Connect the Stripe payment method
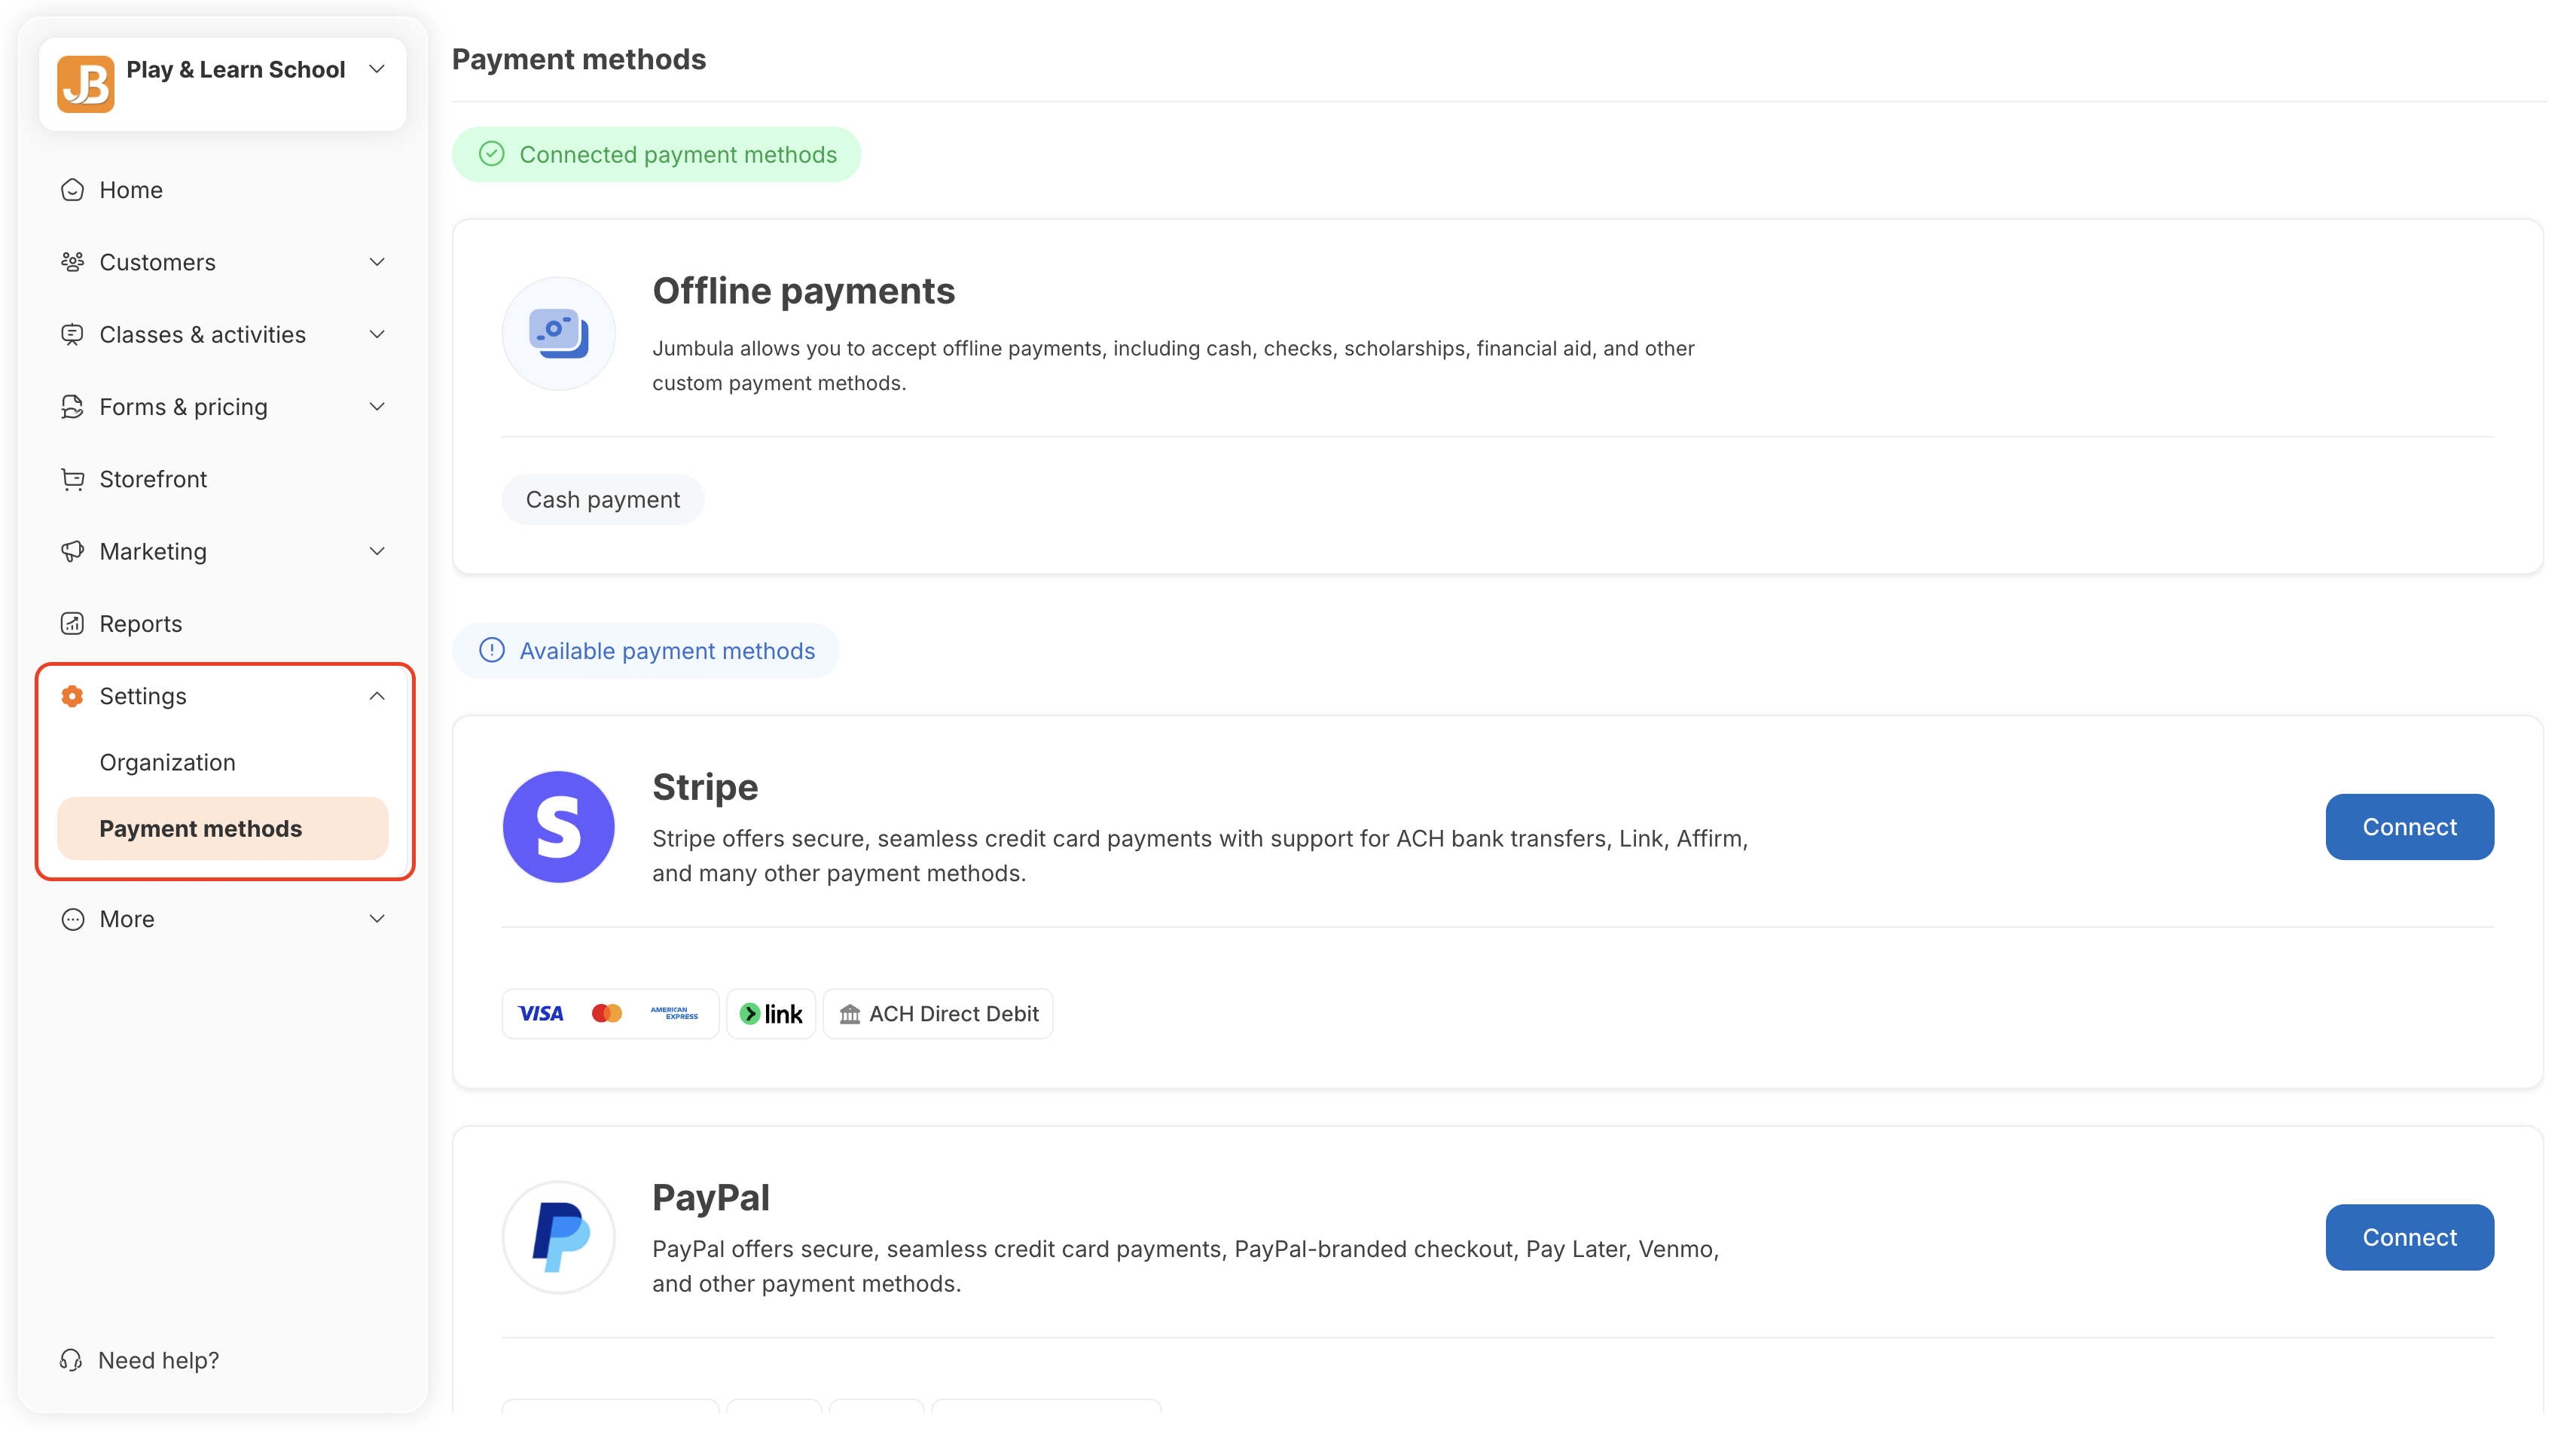This screenshot has height=1431, width=2576. pos(2408,827)
